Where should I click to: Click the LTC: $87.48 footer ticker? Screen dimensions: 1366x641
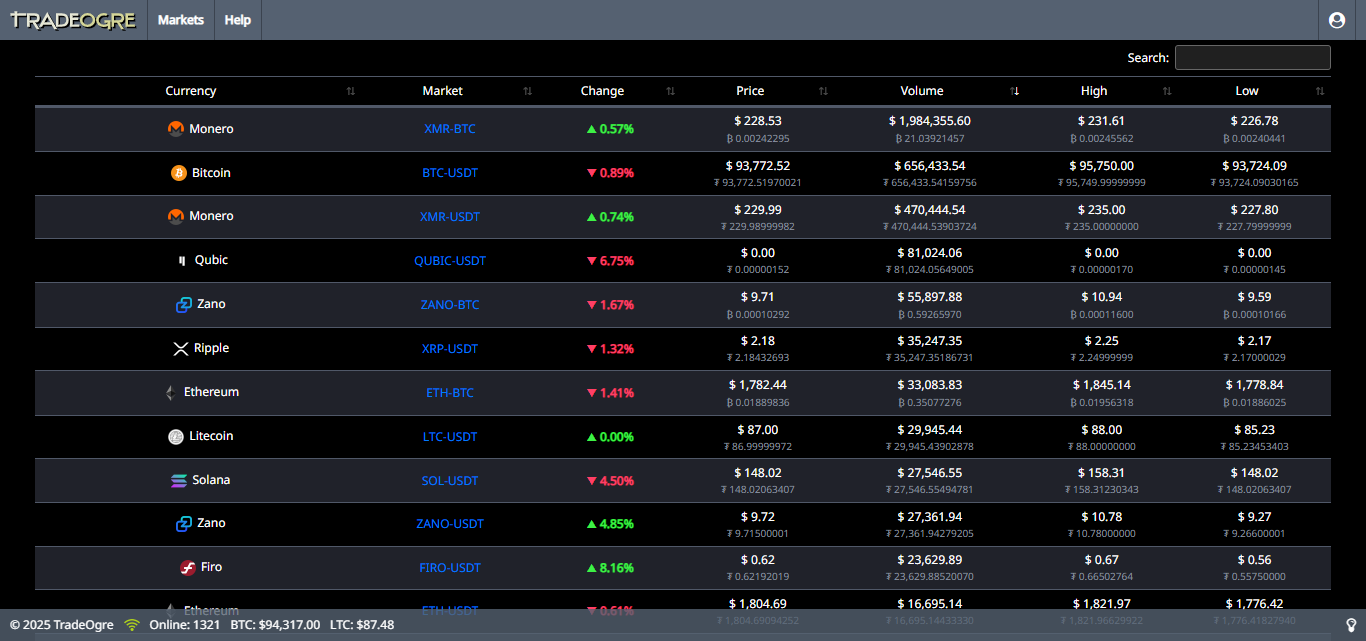coord(362,625)
